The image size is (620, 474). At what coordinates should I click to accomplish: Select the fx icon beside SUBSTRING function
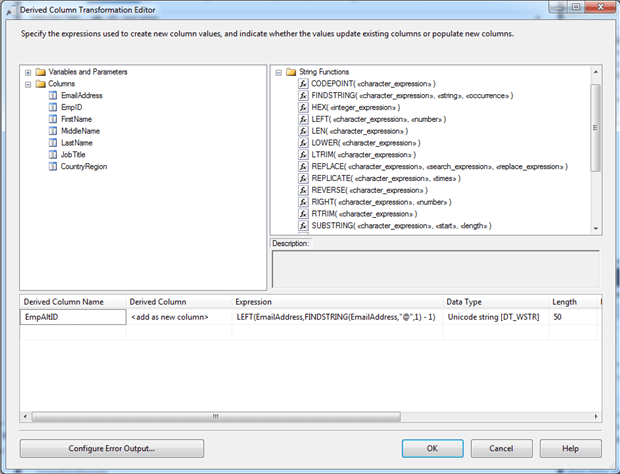[303, 226]
